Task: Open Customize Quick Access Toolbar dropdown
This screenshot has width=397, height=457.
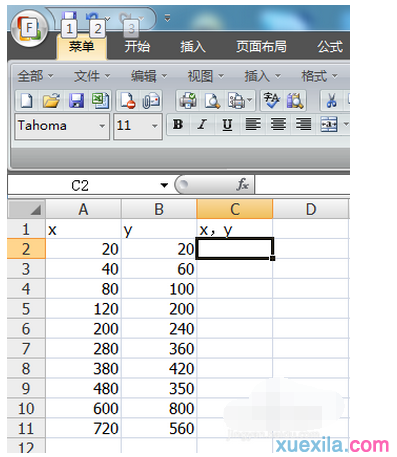Action: click(x=168, y=18)
